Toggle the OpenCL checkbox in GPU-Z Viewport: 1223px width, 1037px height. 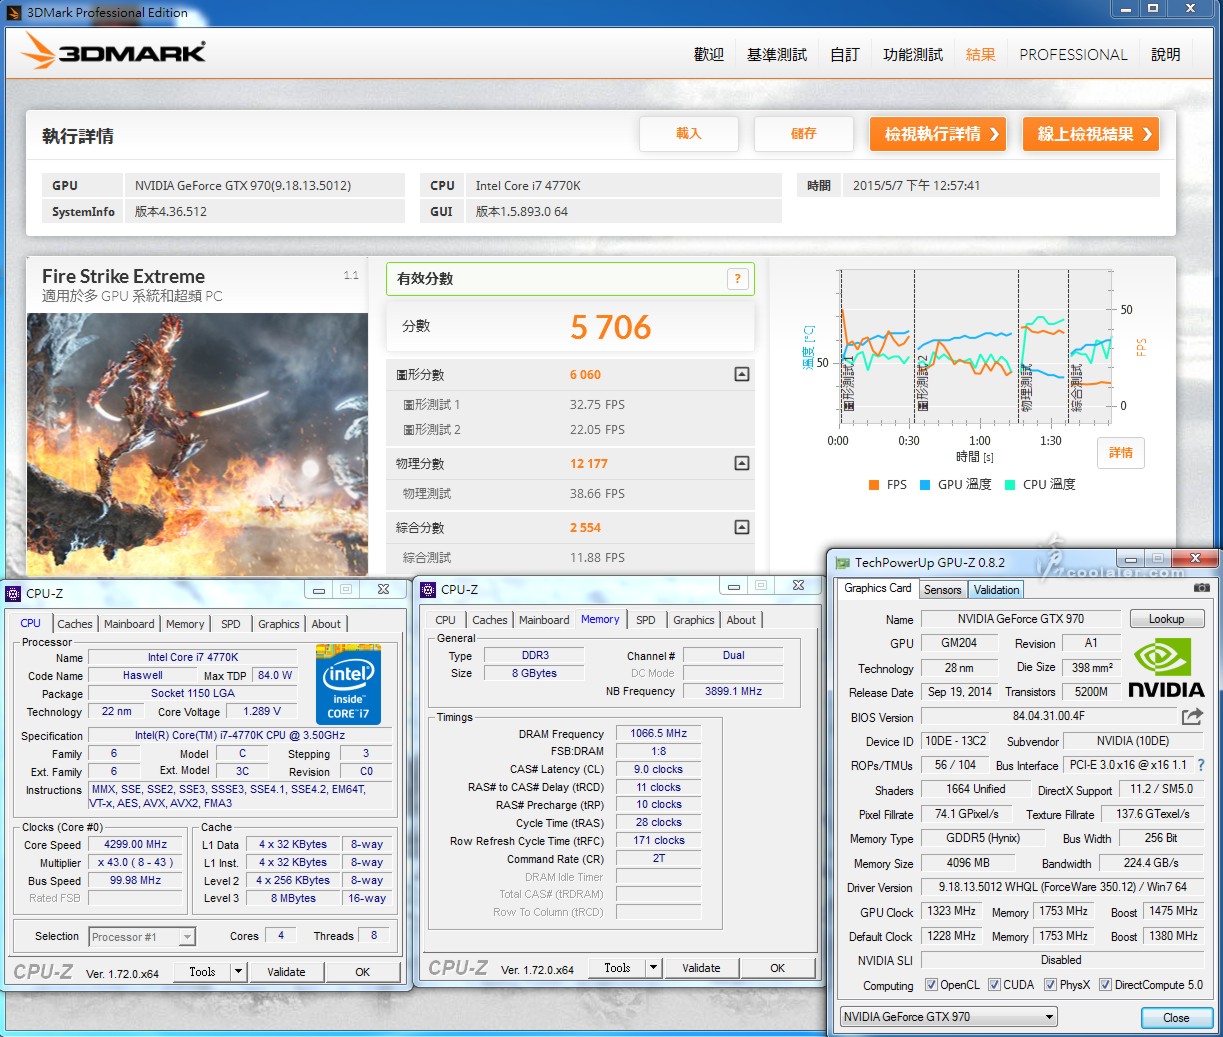point(931,985)
